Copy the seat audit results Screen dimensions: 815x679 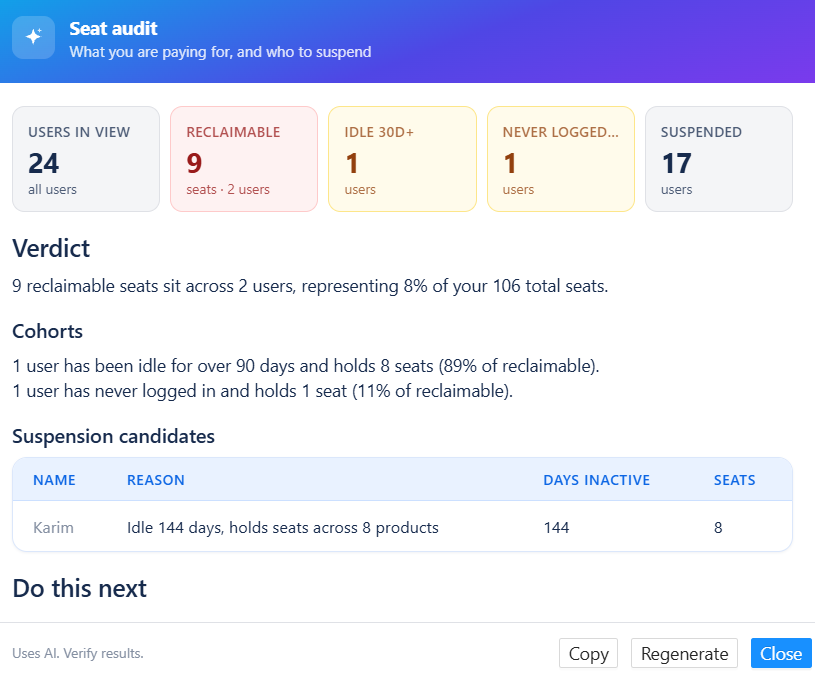coord(588,653)
